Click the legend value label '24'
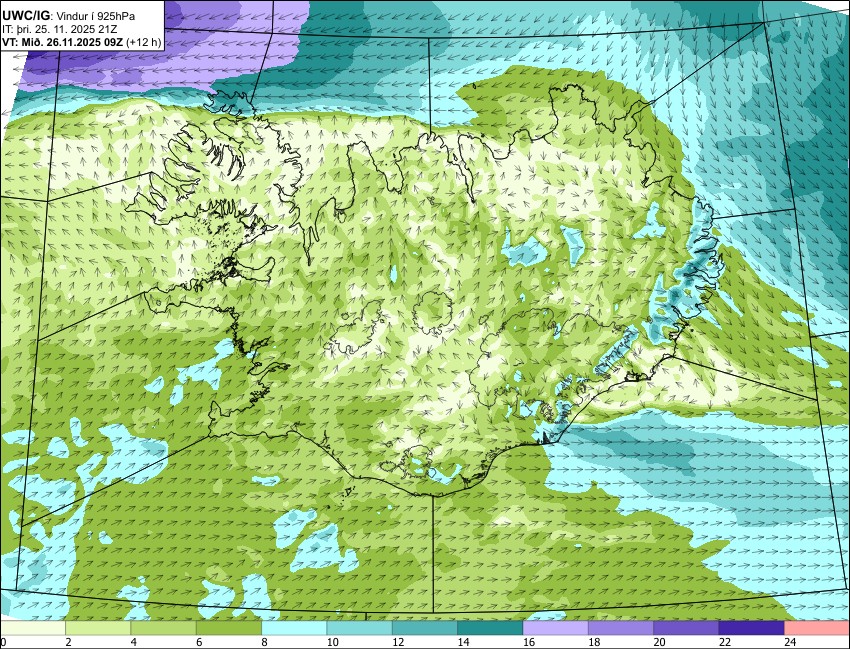Image resolution: width=850 pixels, height=649 pixels. point(790,642)
